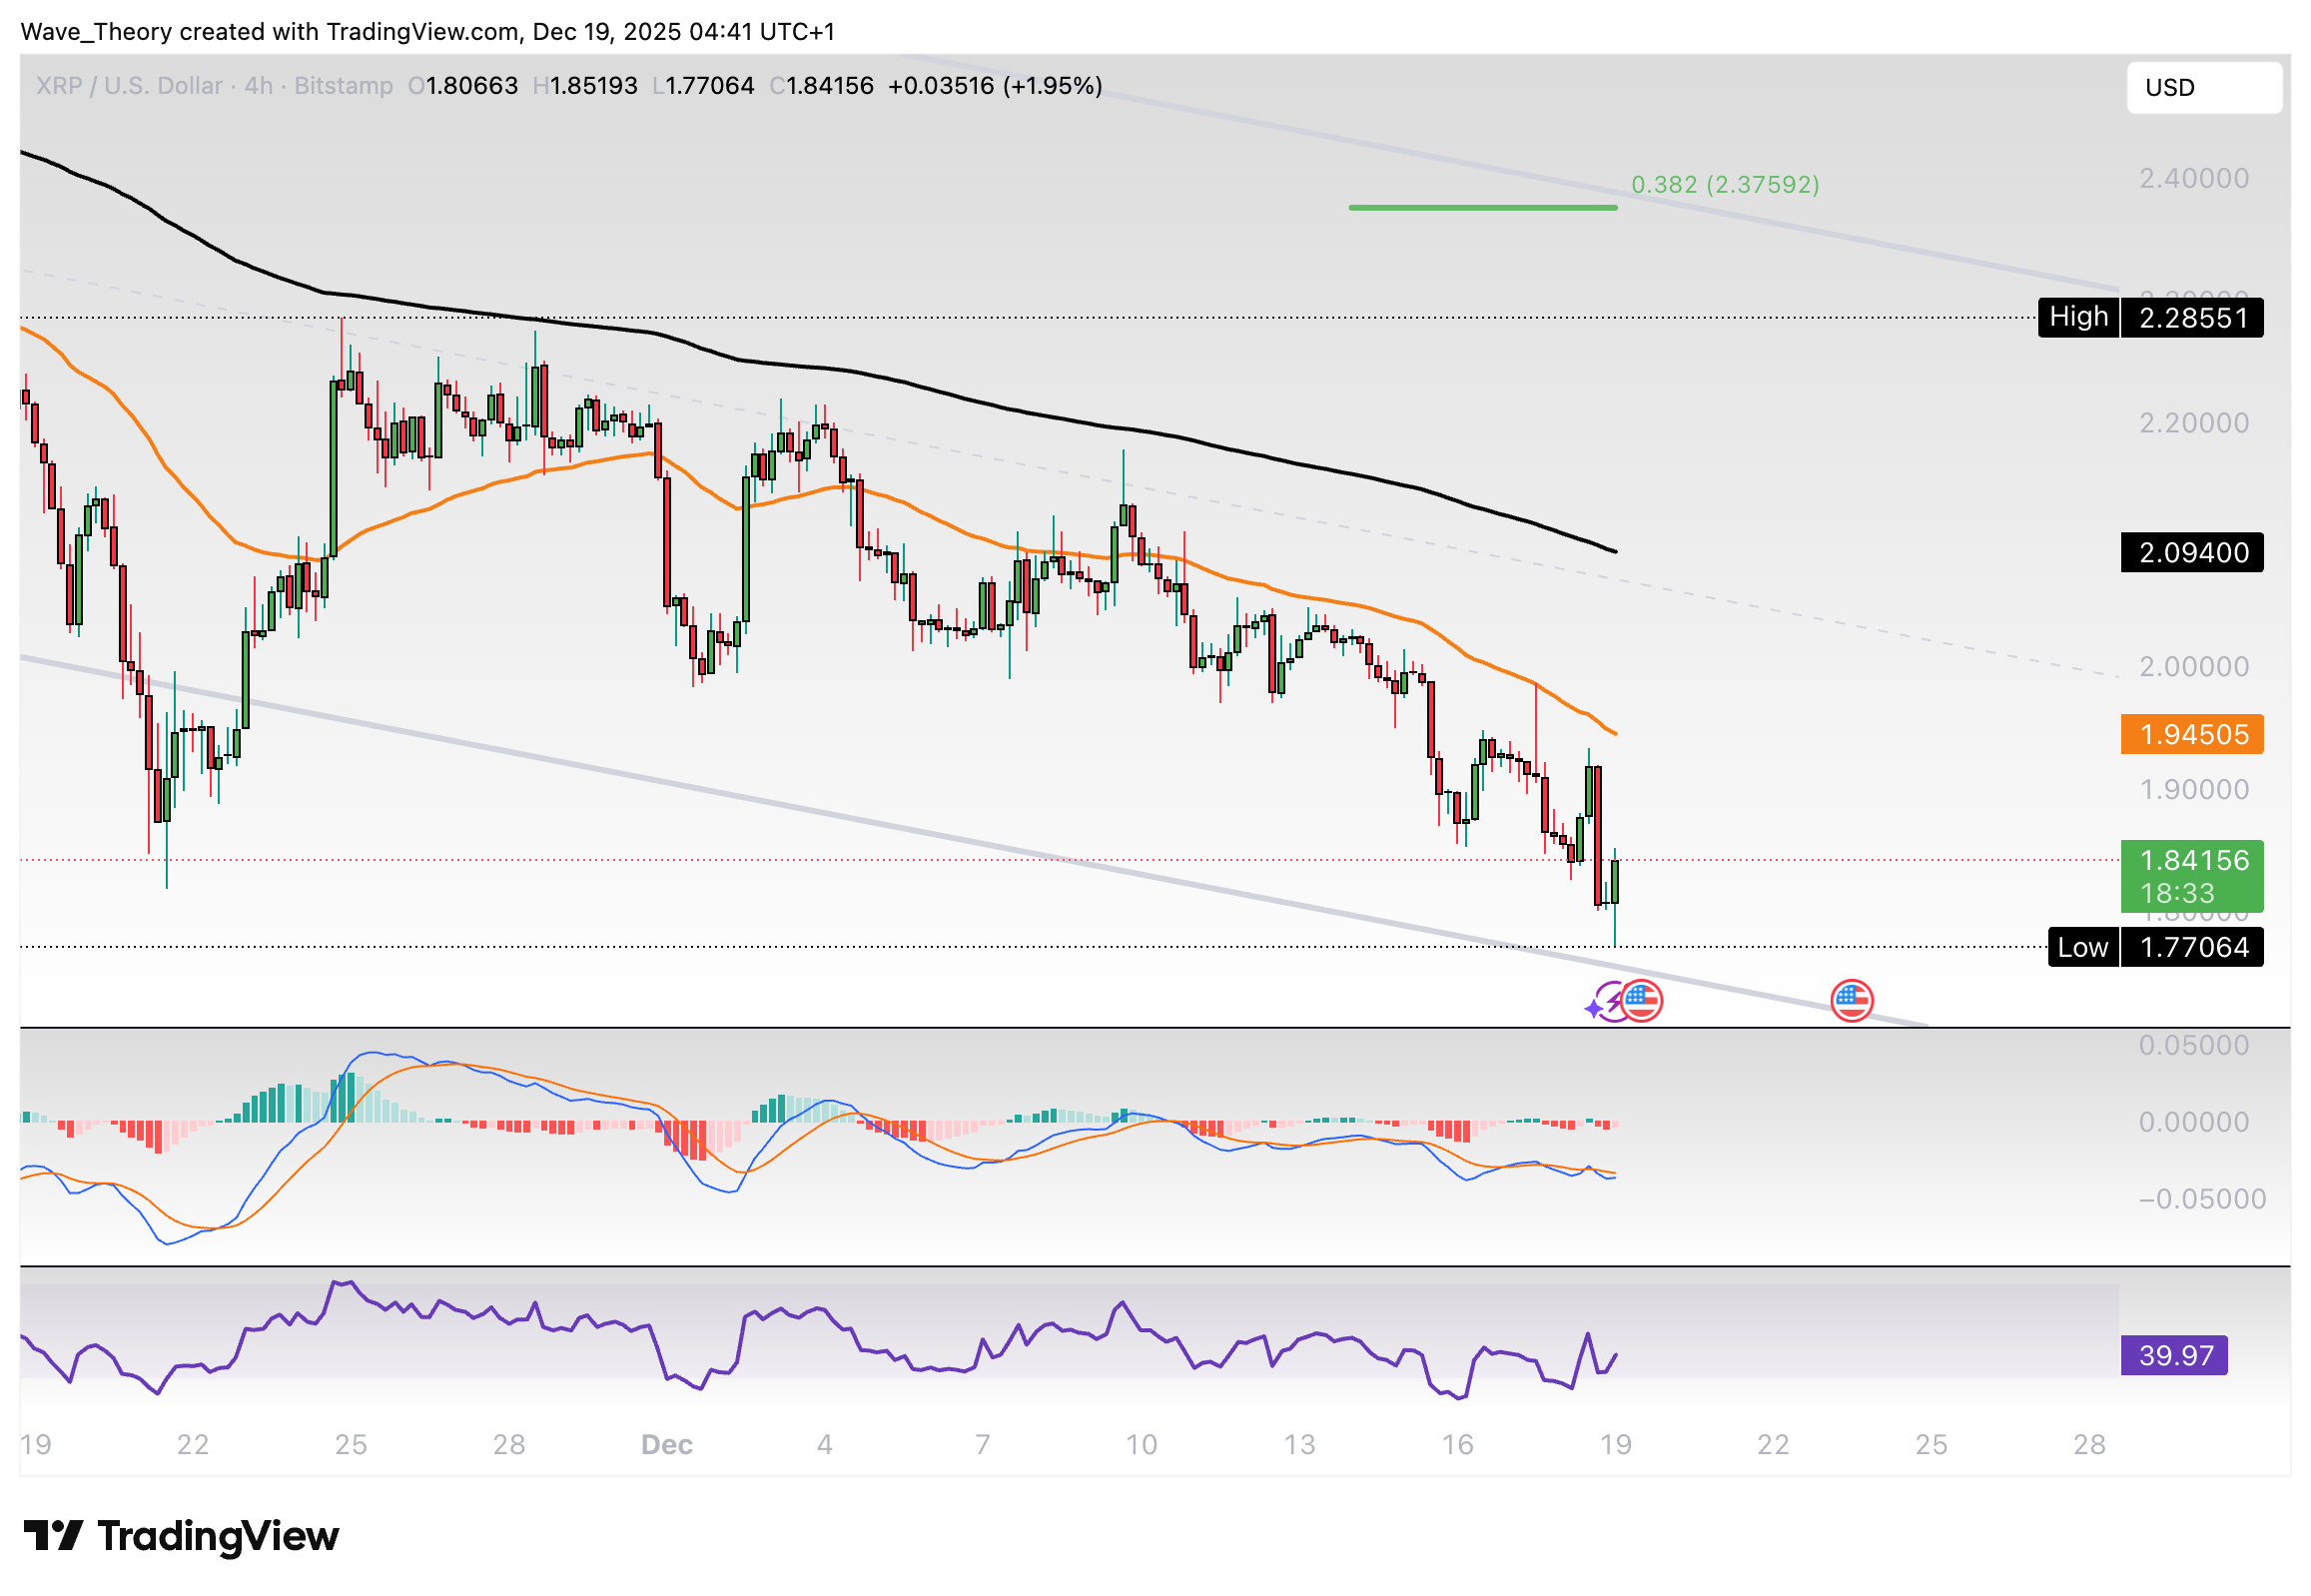
Task: Click the black 2.09400 moving average tag
Action: click(2191, 553)
